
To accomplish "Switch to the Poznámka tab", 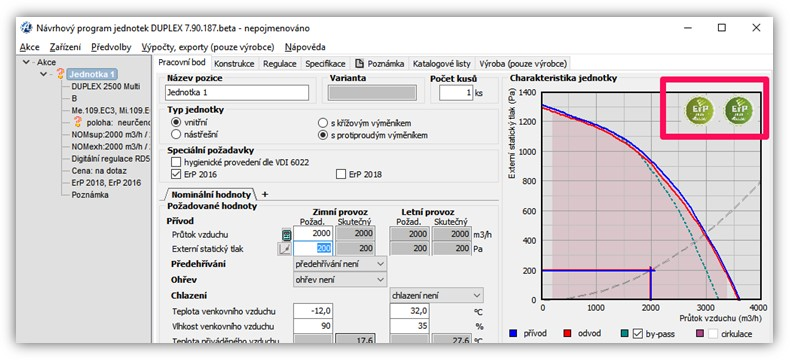I will point(379,64).
